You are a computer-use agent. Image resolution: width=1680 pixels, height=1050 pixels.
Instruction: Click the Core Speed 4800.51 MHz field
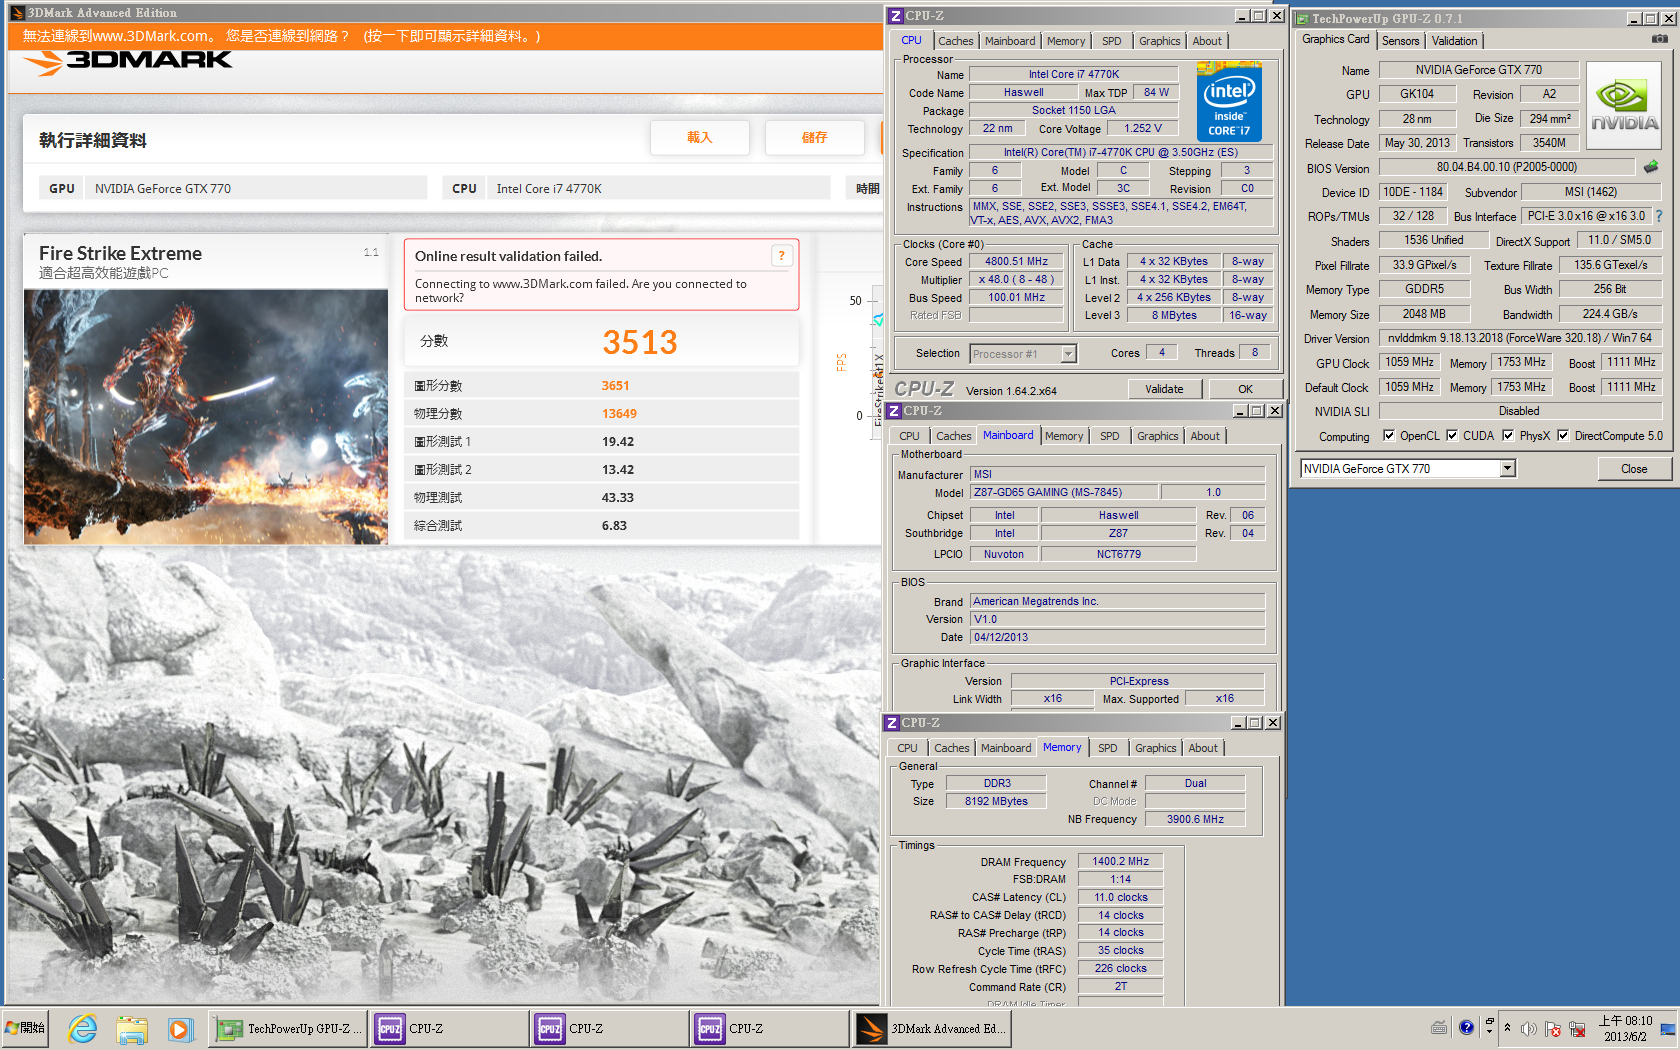coord(1016,262)
